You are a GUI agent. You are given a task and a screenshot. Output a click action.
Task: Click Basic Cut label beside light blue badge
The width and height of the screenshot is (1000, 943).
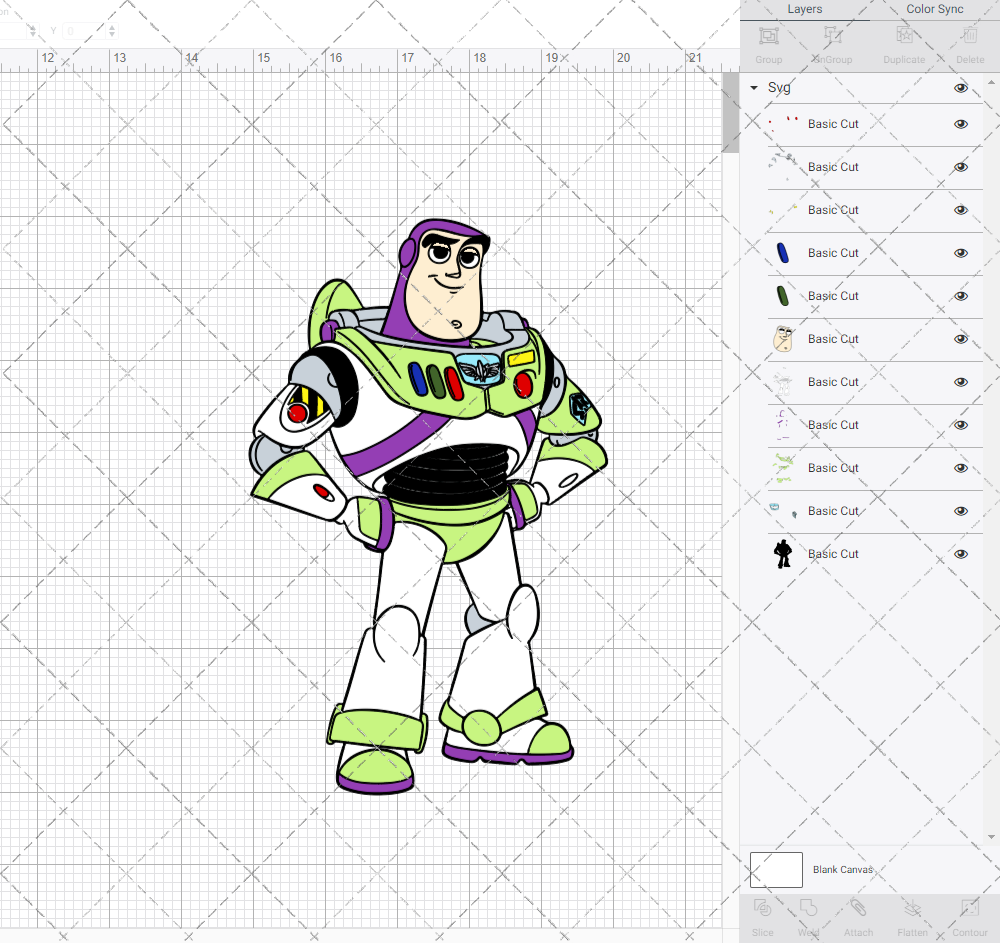[x=833, y=511]
